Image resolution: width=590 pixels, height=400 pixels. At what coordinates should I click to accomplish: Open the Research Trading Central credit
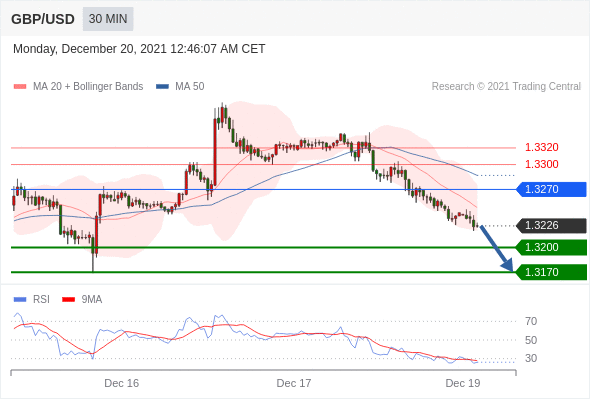(x=506, y=87)
